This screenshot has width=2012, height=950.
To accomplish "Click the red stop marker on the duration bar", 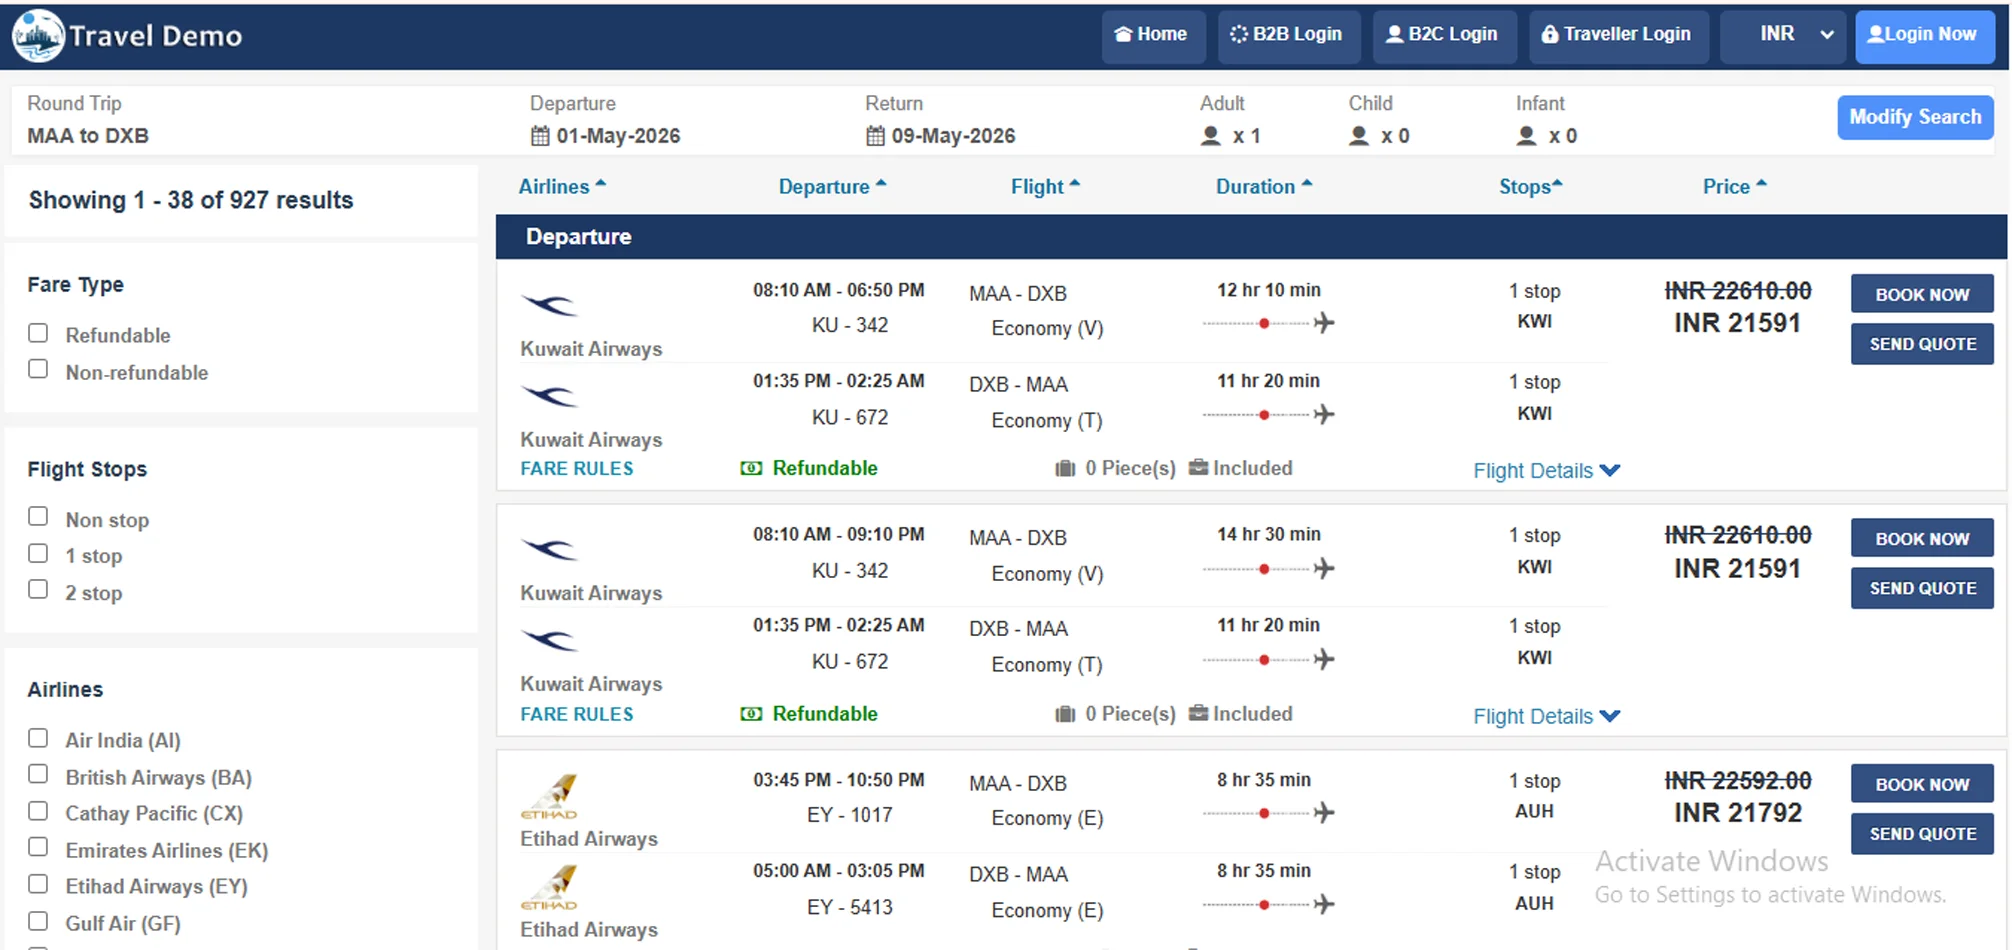I will click(1264, 323).
